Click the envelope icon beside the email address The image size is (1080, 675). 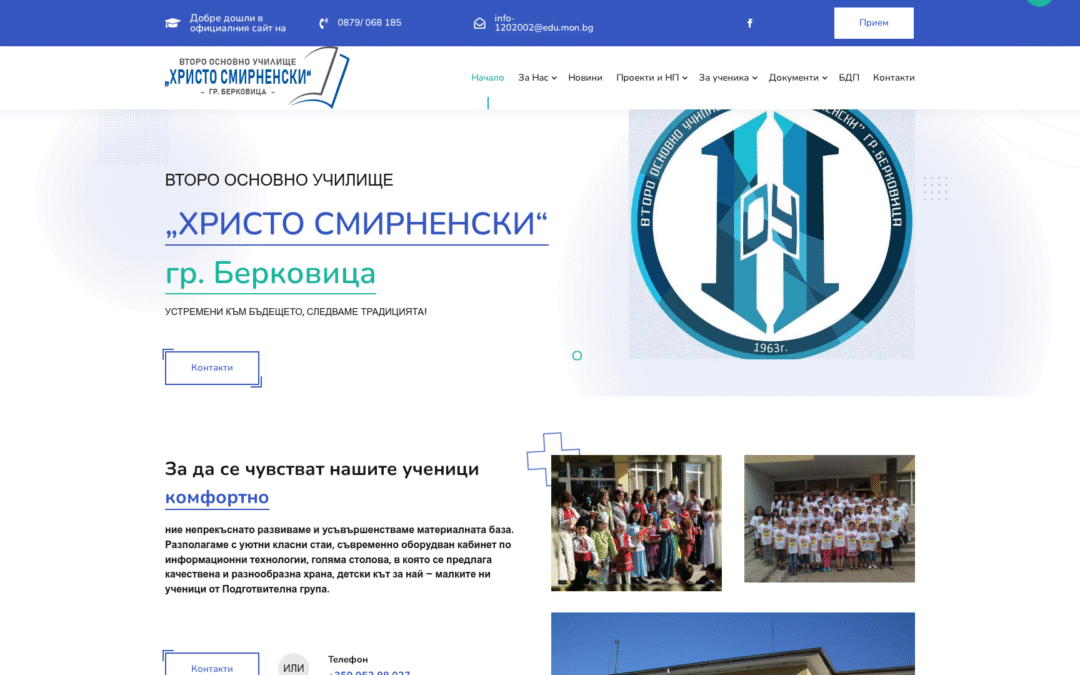pos(479,23)
